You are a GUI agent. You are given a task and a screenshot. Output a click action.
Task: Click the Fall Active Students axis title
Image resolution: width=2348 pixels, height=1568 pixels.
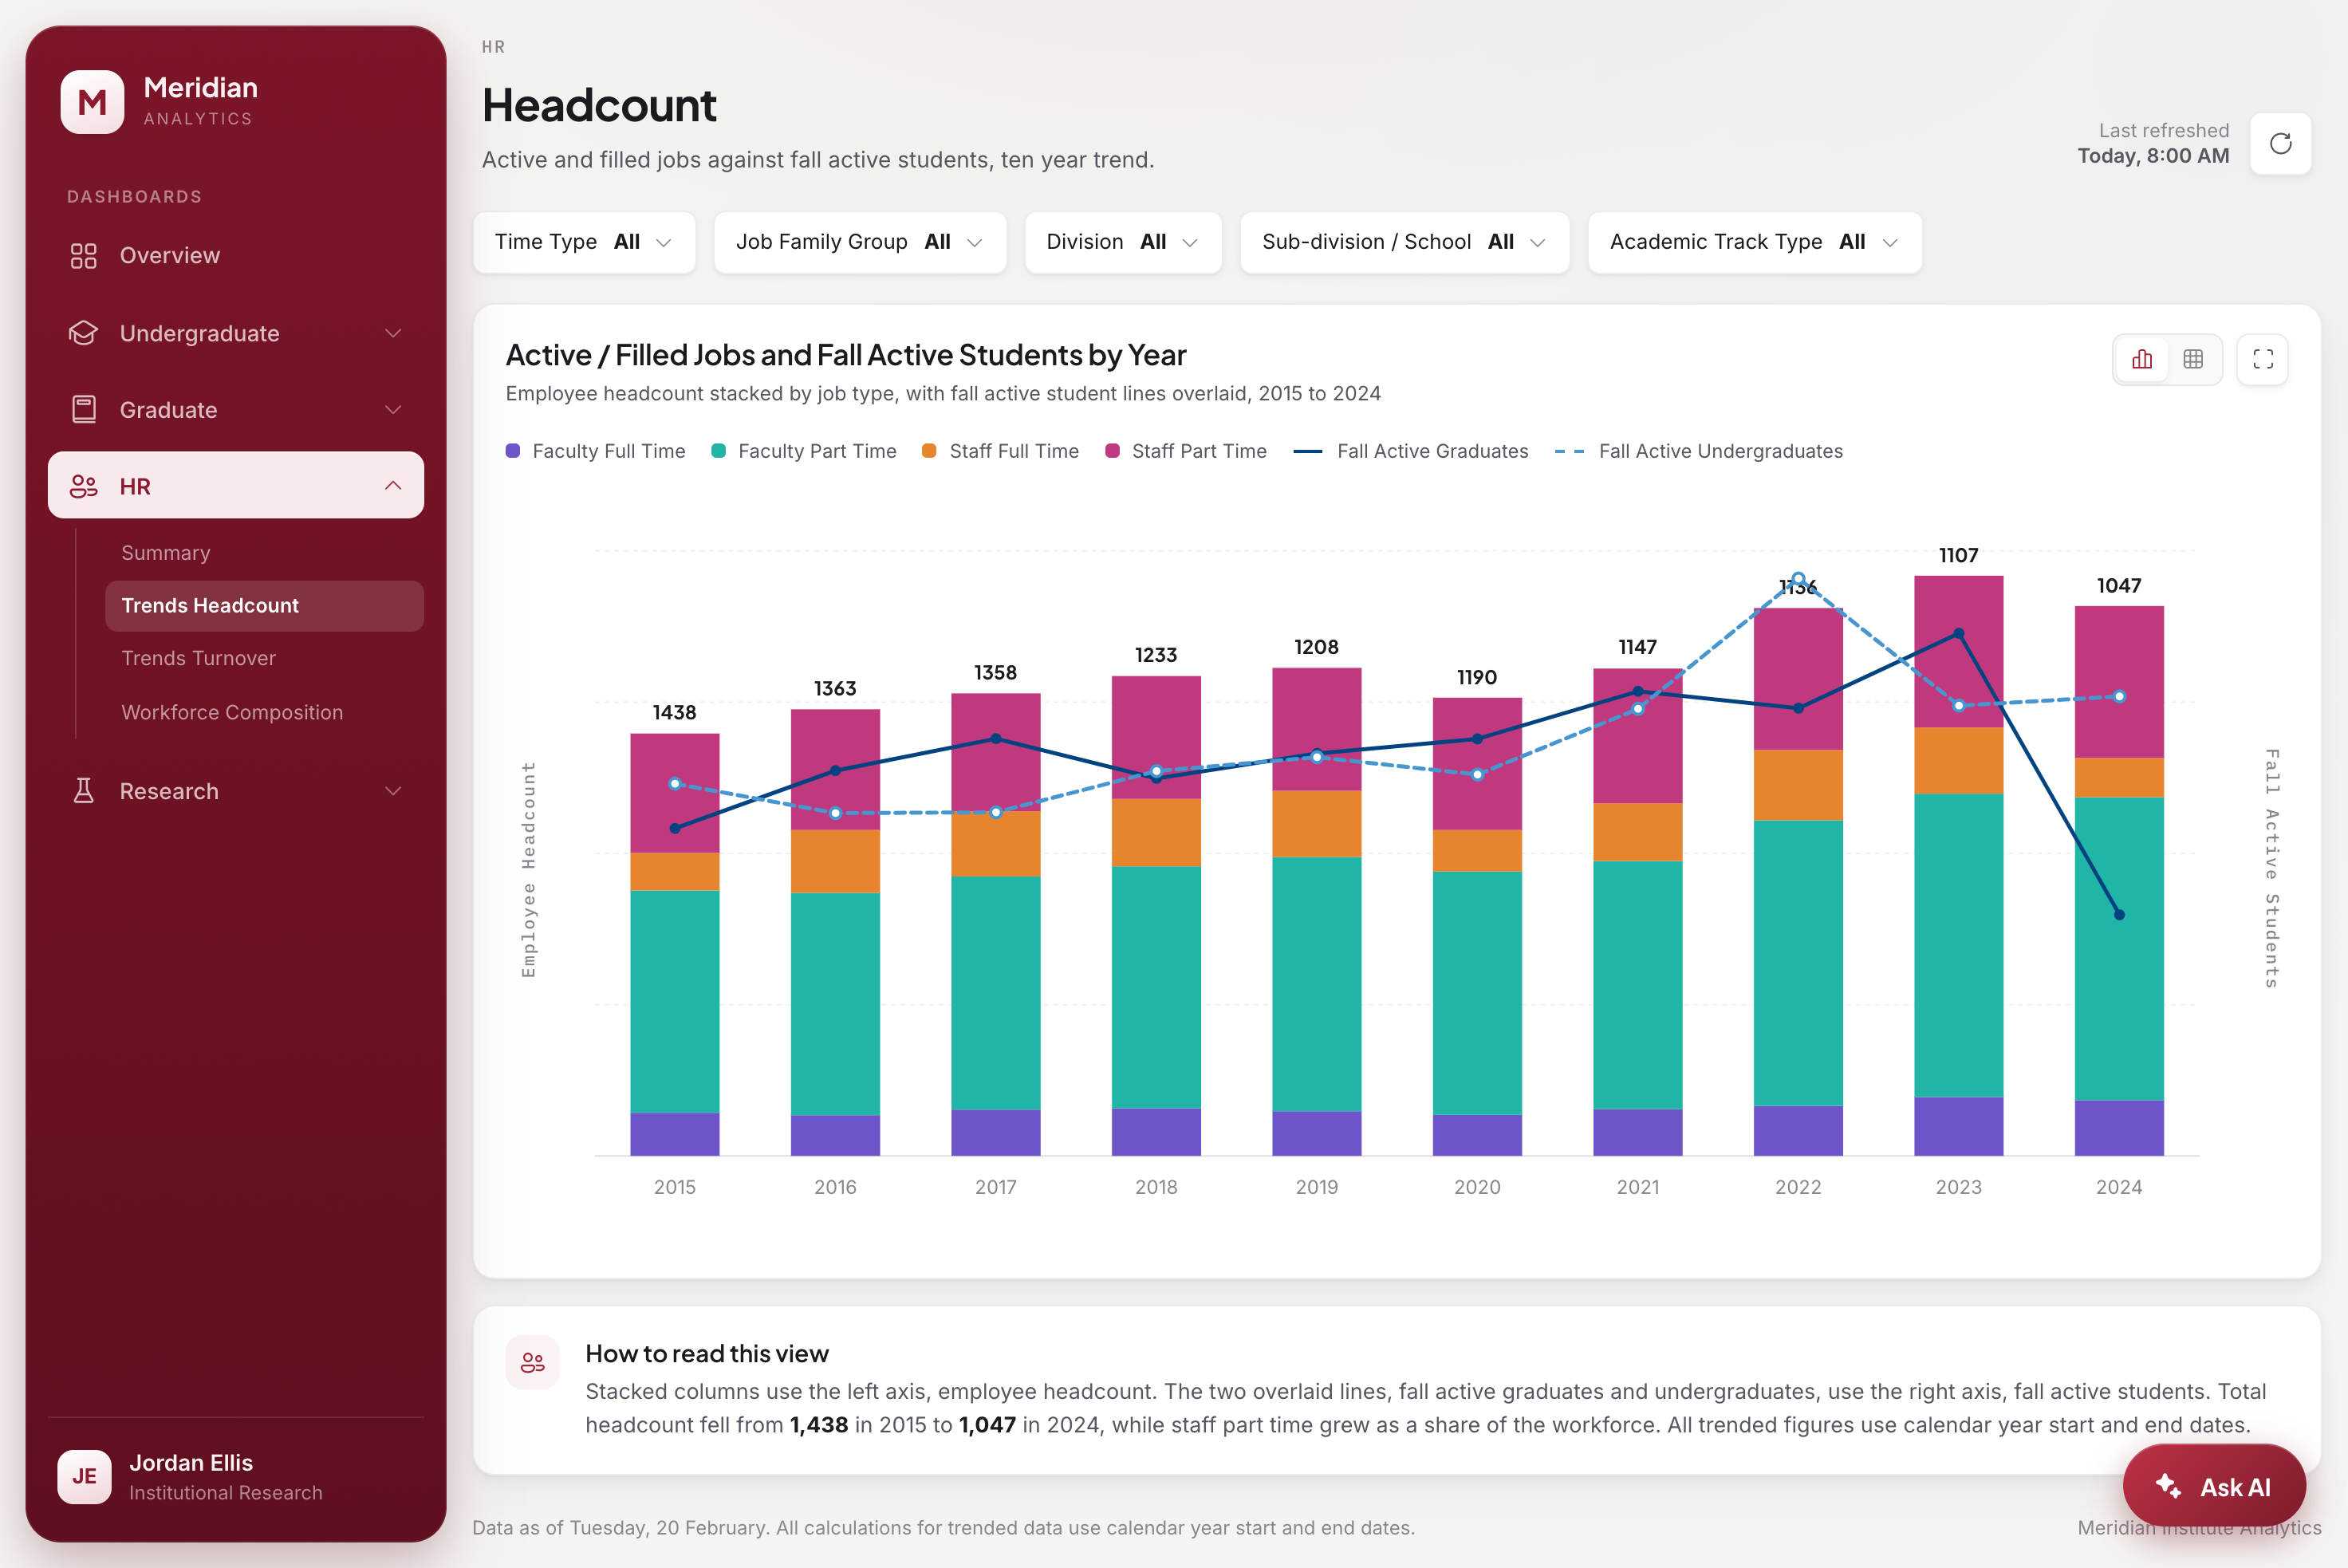point(2272,868)
